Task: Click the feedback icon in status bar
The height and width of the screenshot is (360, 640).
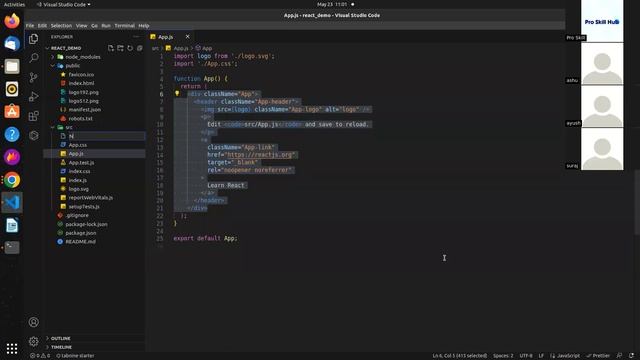Action: click(619, 356)
